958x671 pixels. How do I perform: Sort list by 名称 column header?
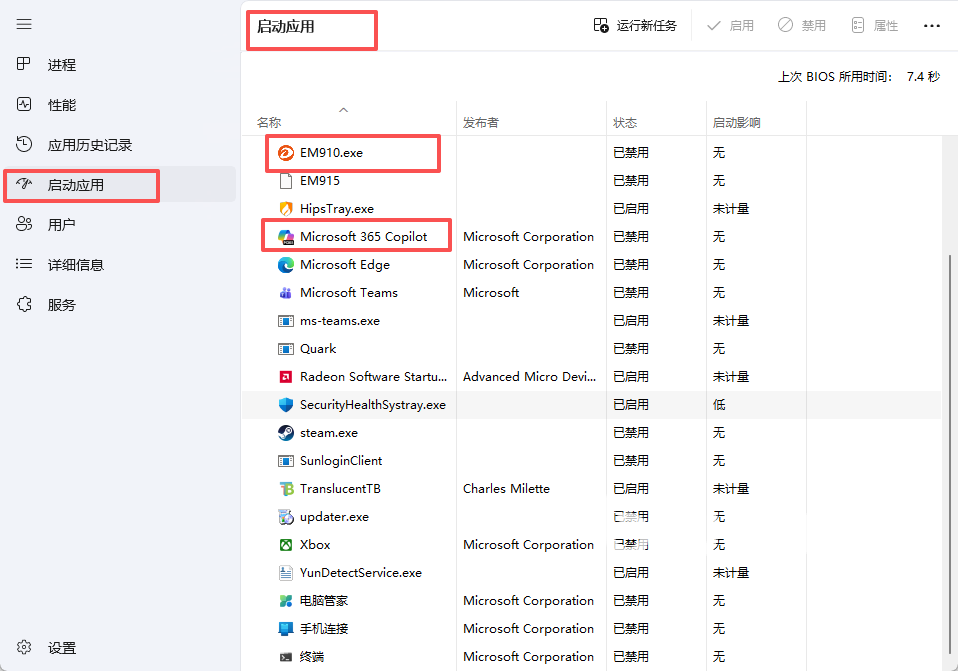pos(269,123)
